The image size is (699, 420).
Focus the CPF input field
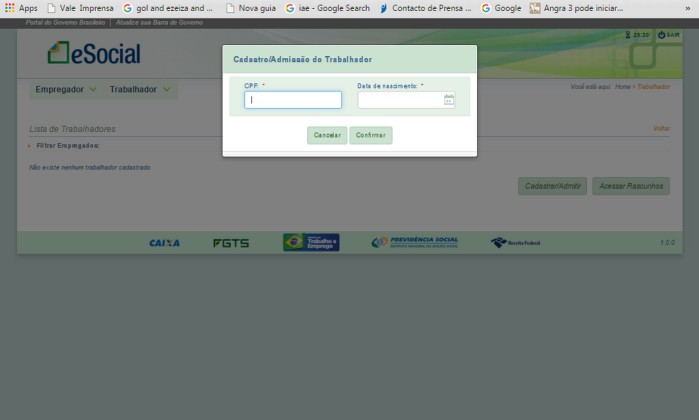pyautogui.click(x=293, y=100)
